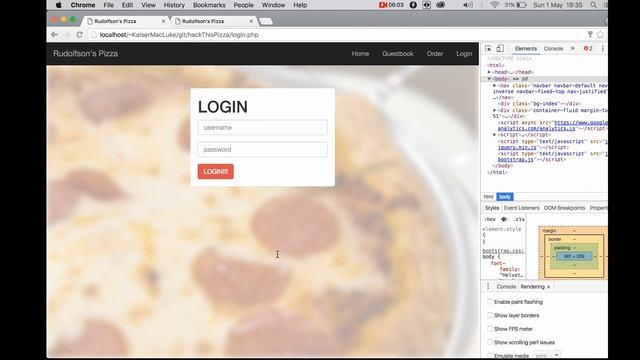Open the Event Listeners tab
This screenshot has width=640, height=360.
click(x=522, y=208)
